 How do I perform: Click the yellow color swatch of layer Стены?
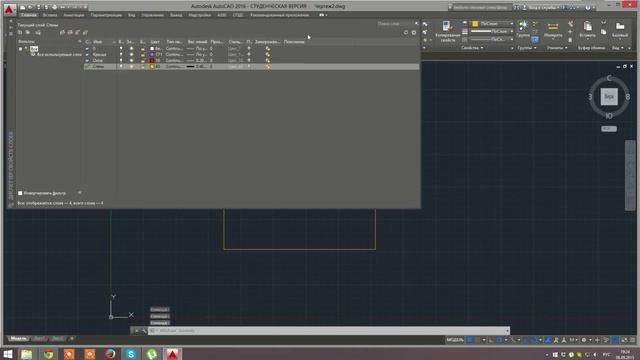tap(152, 66)
